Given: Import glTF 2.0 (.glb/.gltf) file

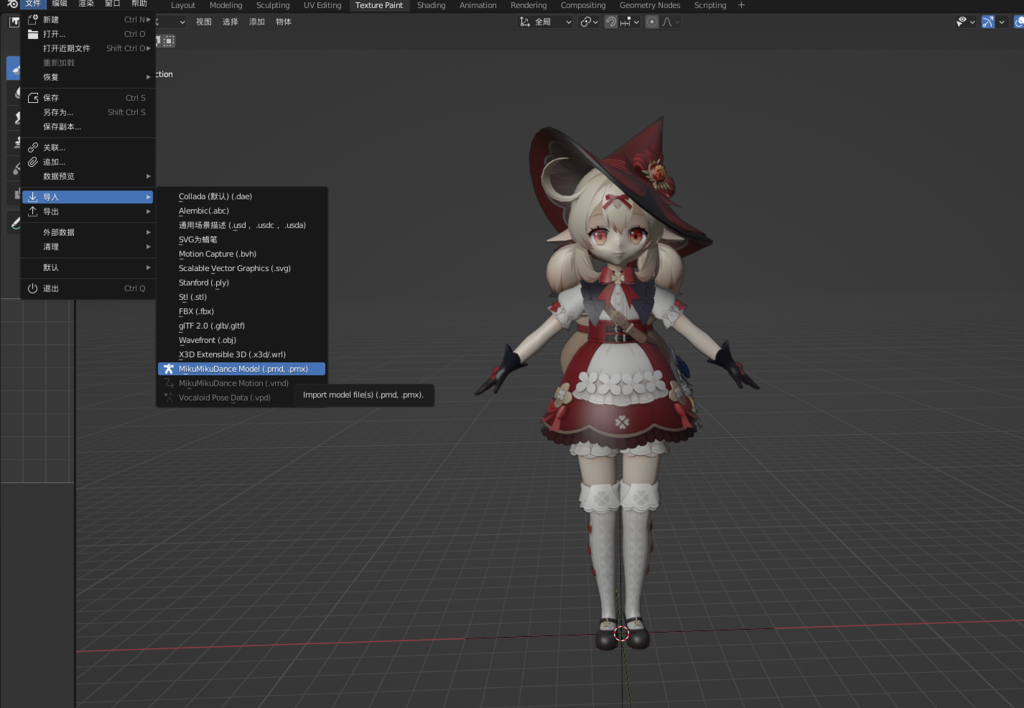Looking at the screenshot, I should click(242, 326).
